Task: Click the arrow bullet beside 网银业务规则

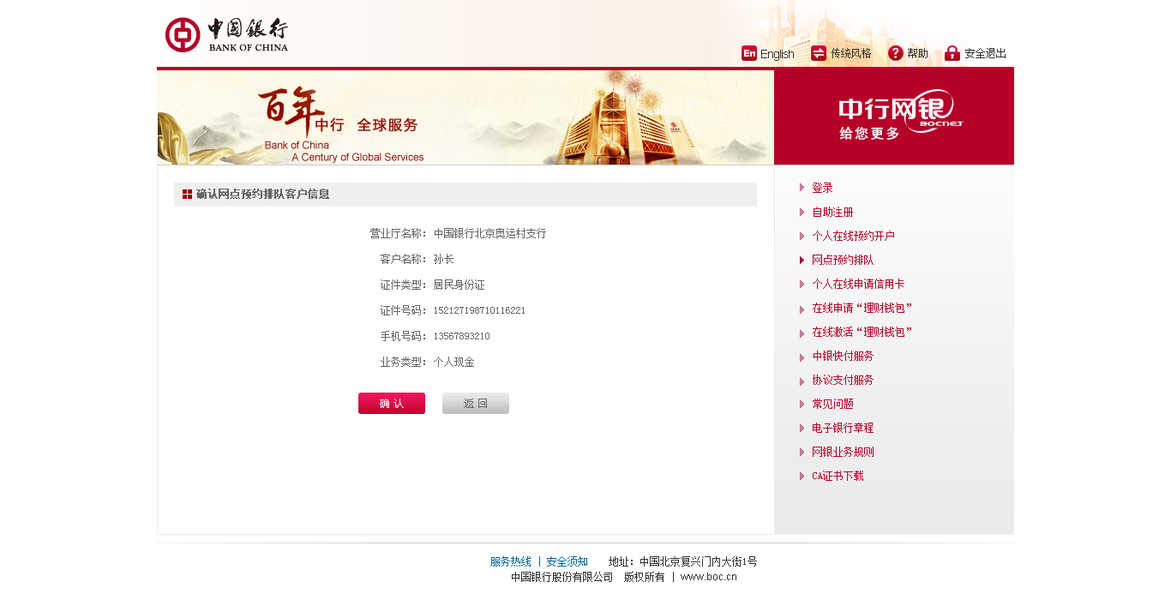Action: pyautogui.click(x=802, y=452)
